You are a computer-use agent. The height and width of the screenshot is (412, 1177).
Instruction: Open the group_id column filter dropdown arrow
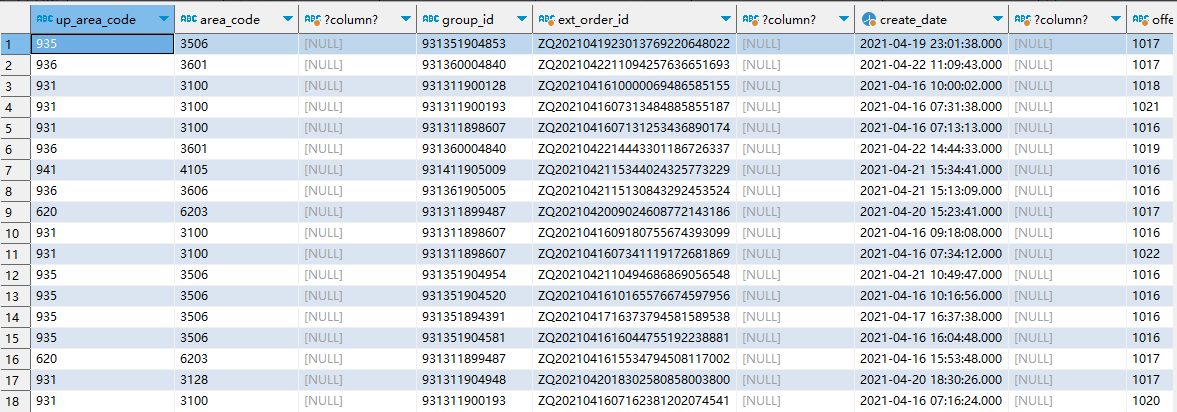(x=522, y=20)
